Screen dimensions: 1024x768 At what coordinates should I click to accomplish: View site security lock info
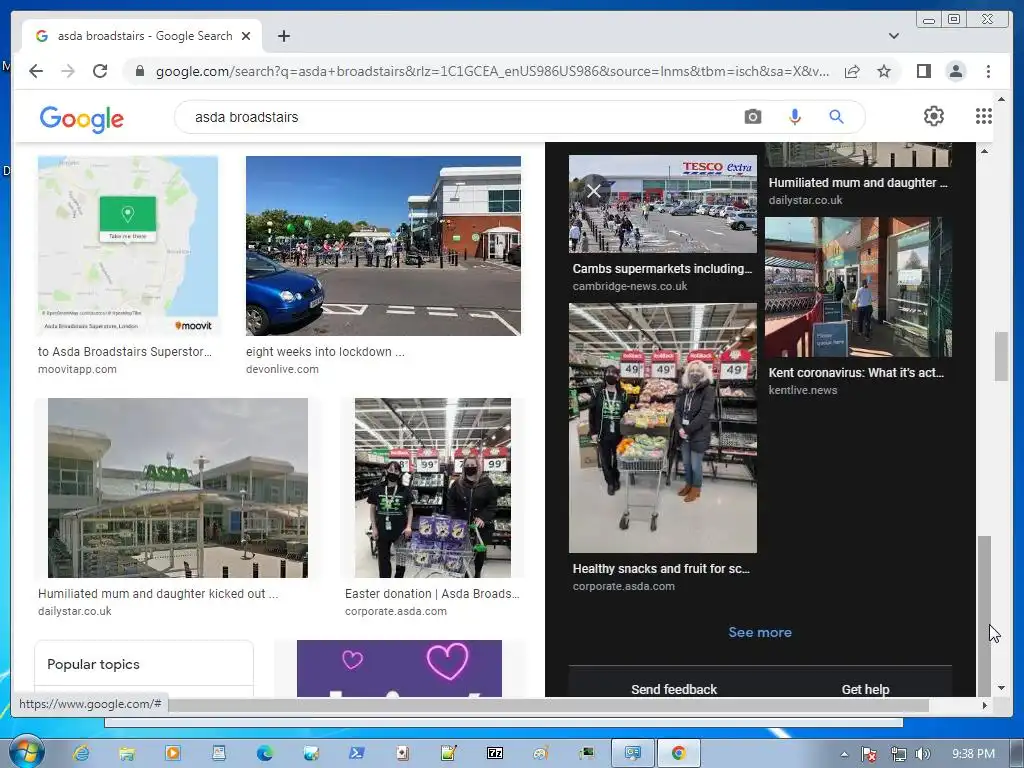tap(140, 71)
